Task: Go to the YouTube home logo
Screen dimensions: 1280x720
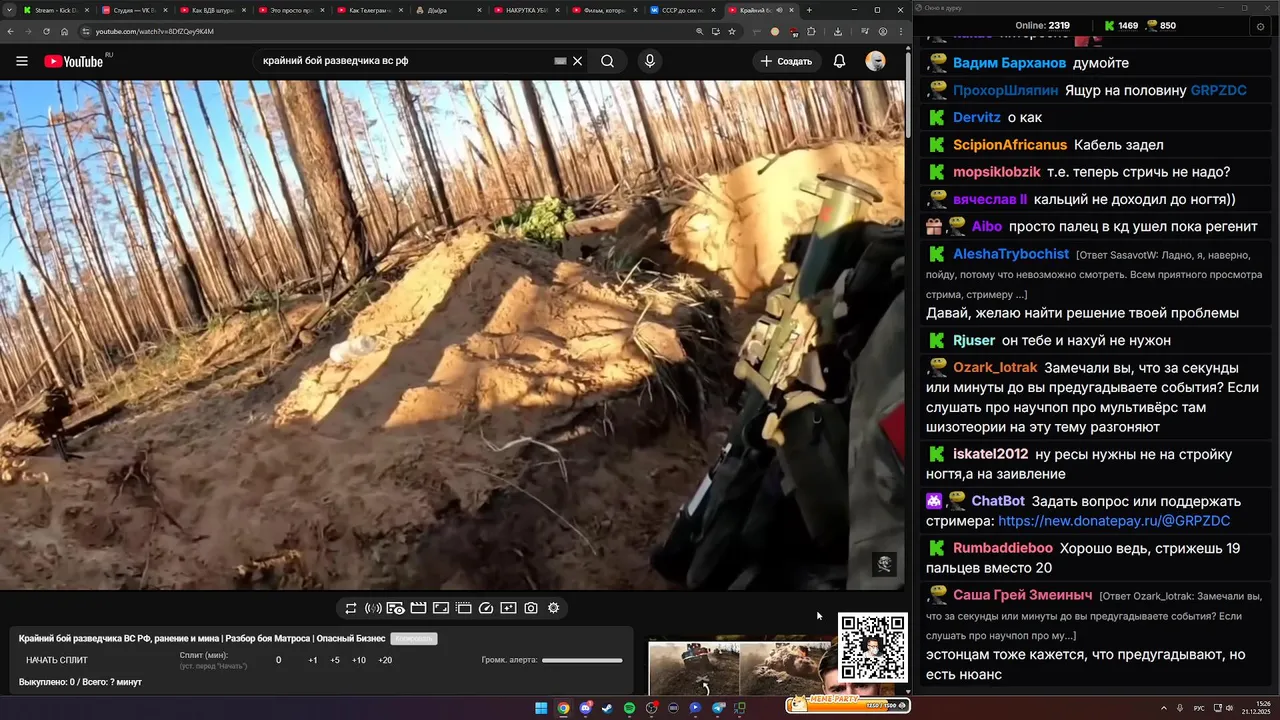Action: click(75, 61)
